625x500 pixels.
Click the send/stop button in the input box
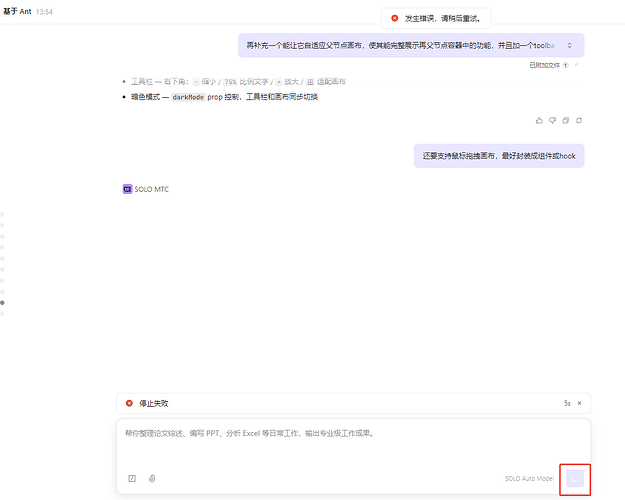point(575,478)
